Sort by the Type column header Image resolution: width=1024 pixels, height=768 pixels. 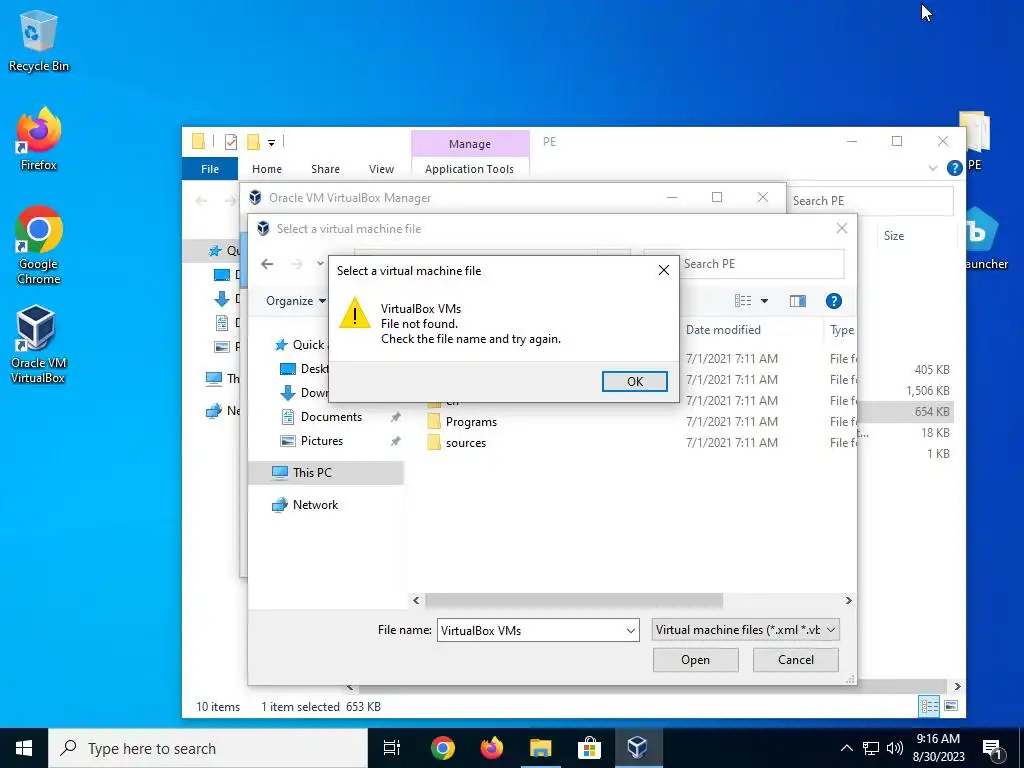pyautogui.click(x=842, y=330)
